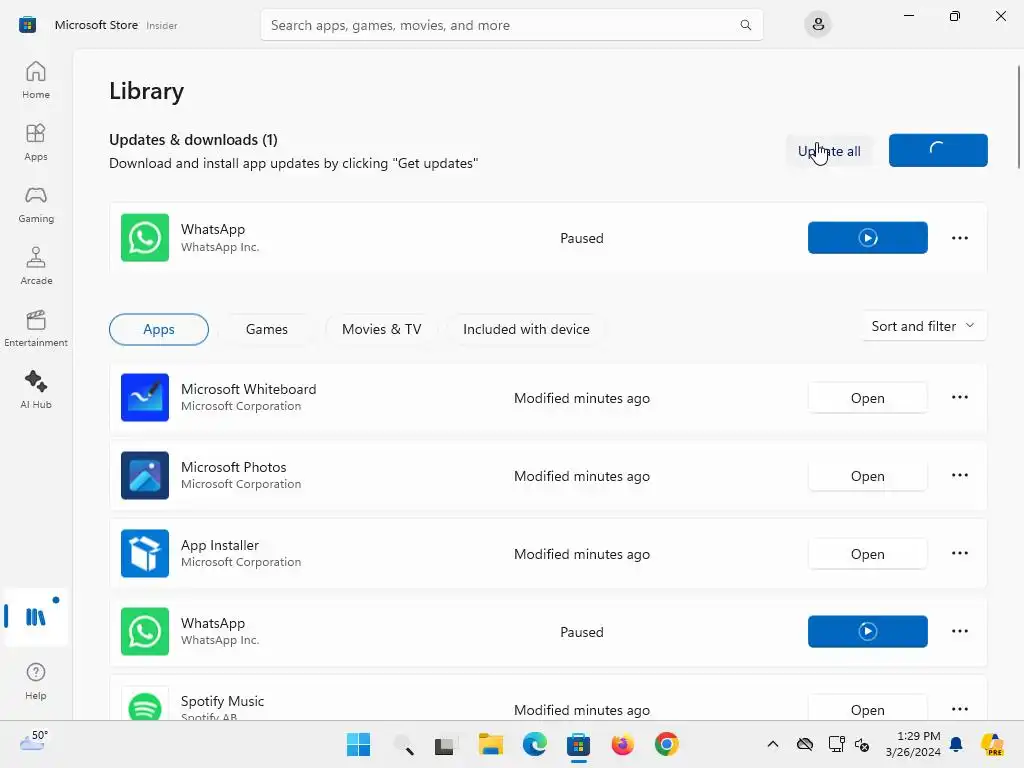Open more options for Spotify Music

pos(959,709)
